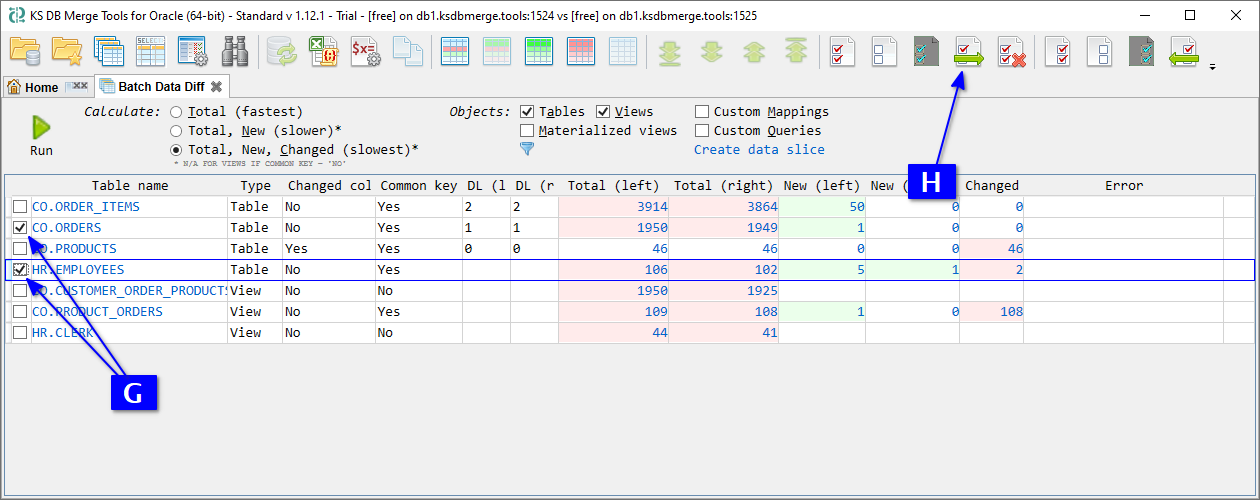1260x500 pixels.
Task: Expand the toolbar overflow arrow
Action: [1213, 68]
